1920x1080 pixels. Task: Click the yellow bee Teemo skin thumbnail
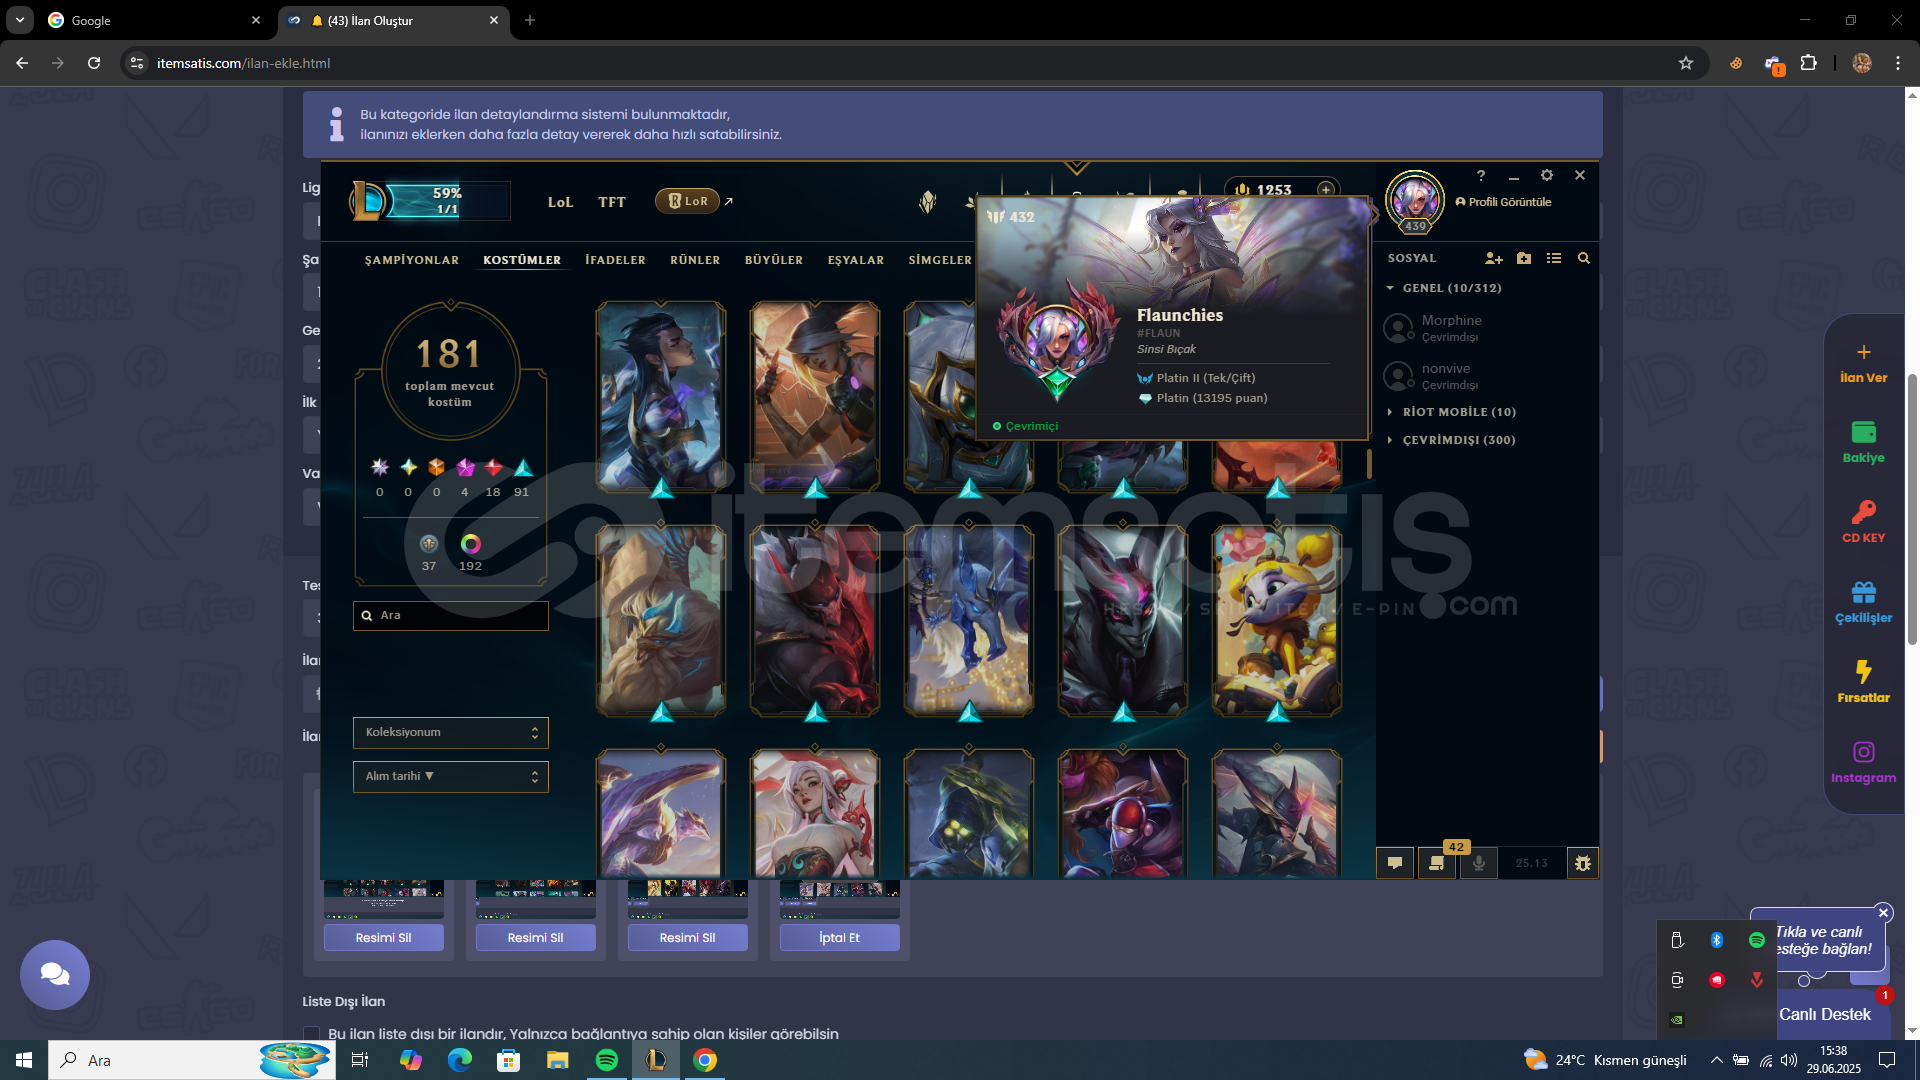[1277, 620]
